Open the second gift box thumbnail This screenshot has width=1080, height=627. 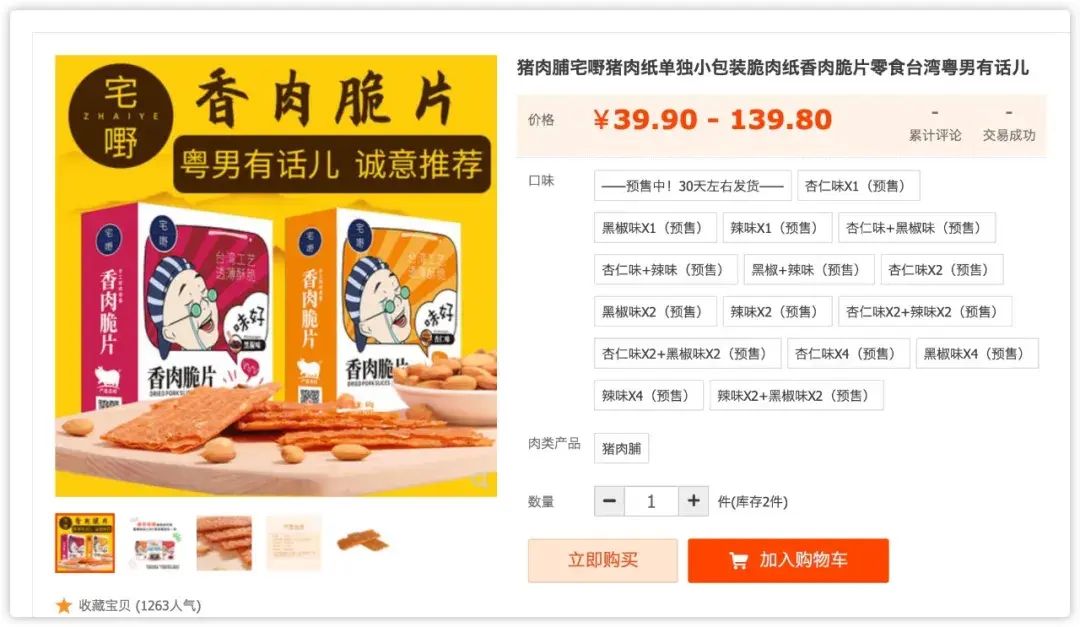pos(155,543)
